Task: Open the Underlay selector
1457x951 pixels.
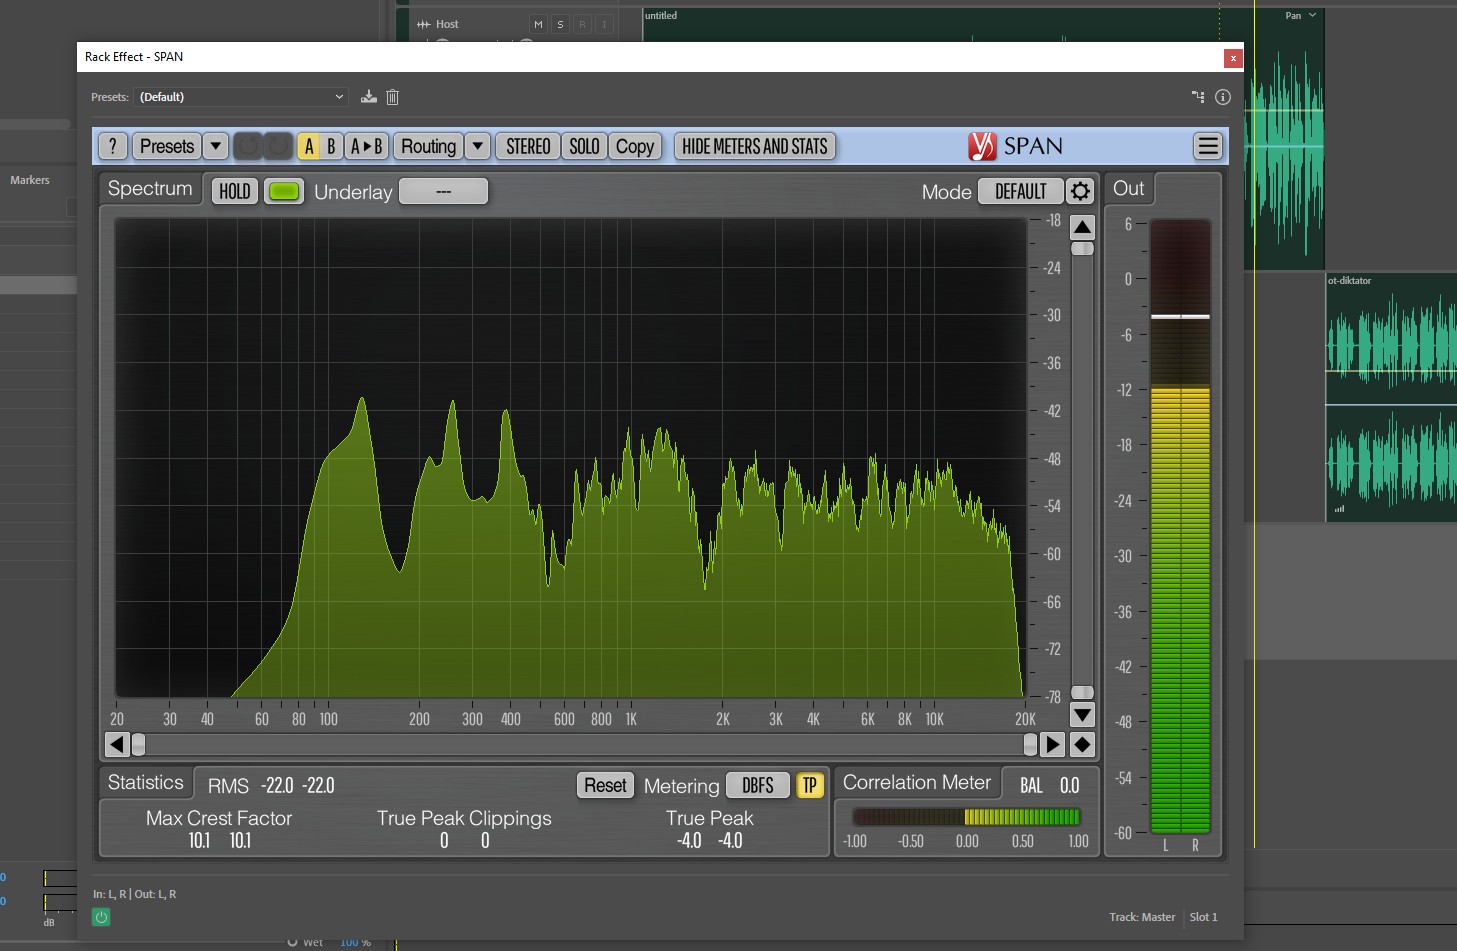Action: pyautogui.click(x=443, y=192)
